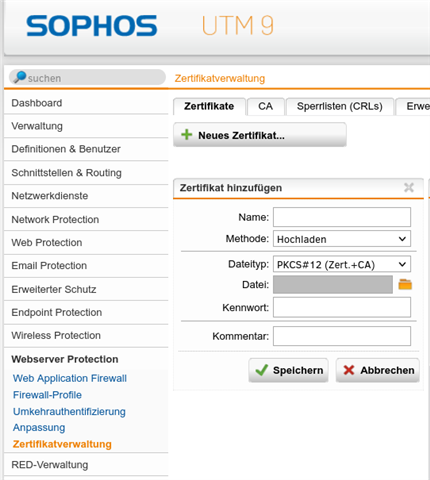This screenshot has width=430, height=480.
Task: Click the SOPHOS logo
Action: click(x=92, y=26)
